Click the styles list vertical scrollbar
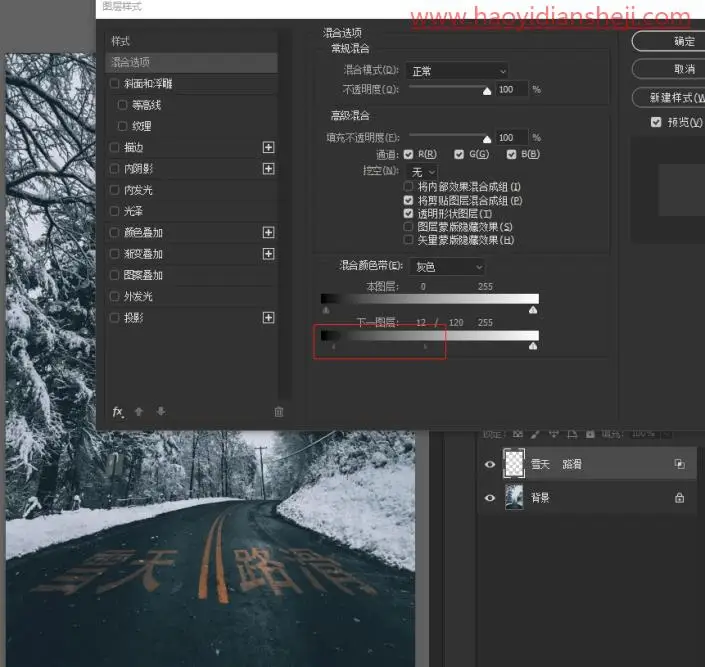This screenshot has width=705, height=667. (283, 214)
